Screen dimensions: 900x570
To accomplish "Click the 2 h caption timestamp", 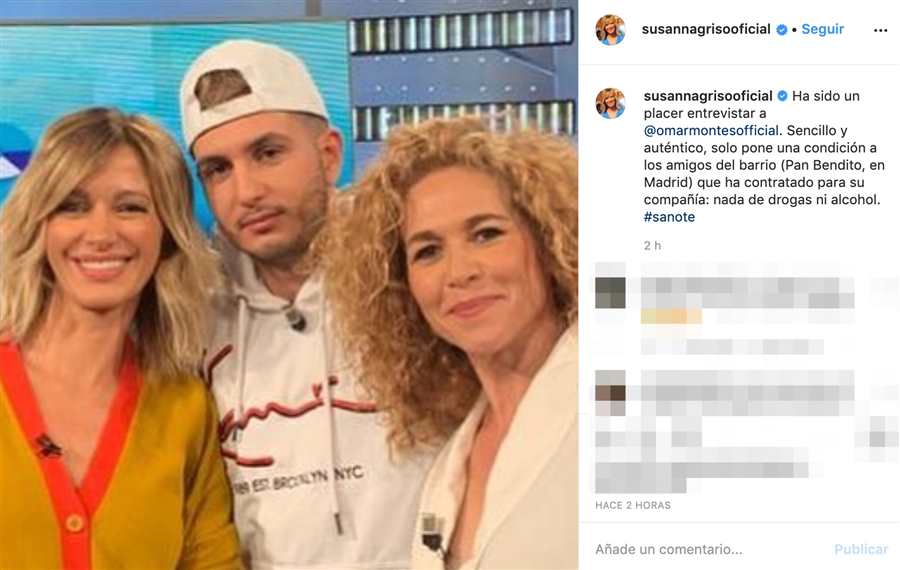I will (x=653, y=246).
